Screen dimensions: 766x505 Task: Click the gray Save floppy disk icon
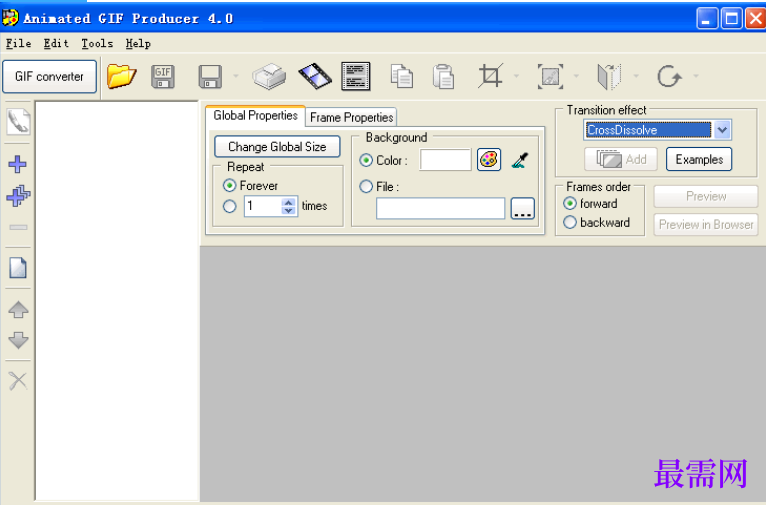[x=210, y=77]
